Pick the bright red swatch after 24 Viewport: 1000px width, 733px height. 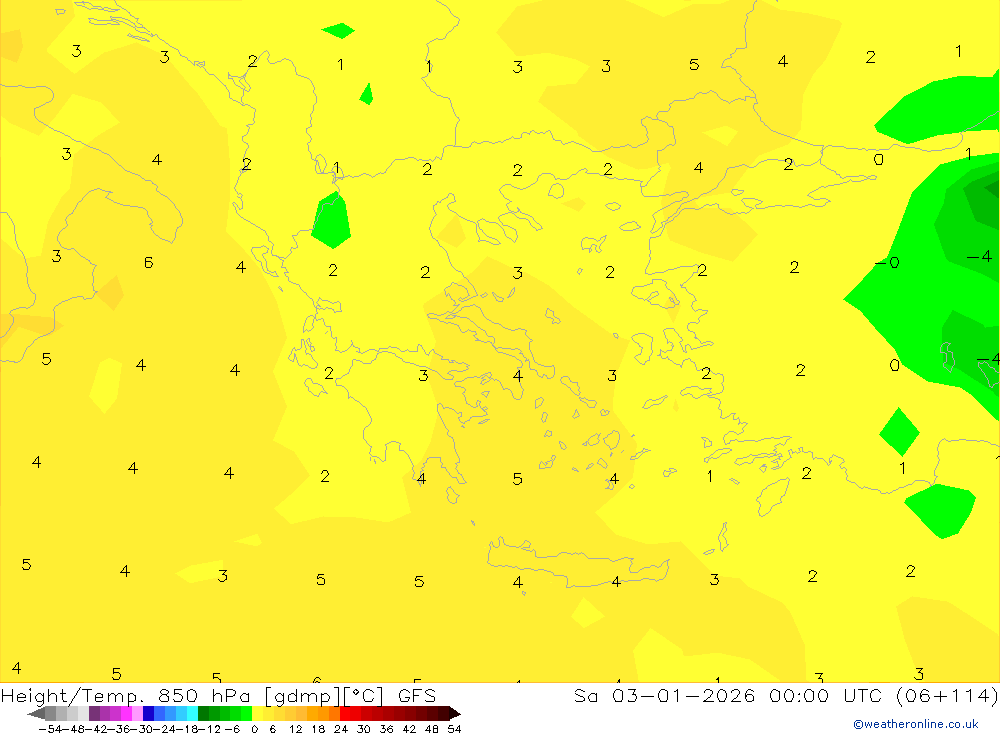coord(345,713)
